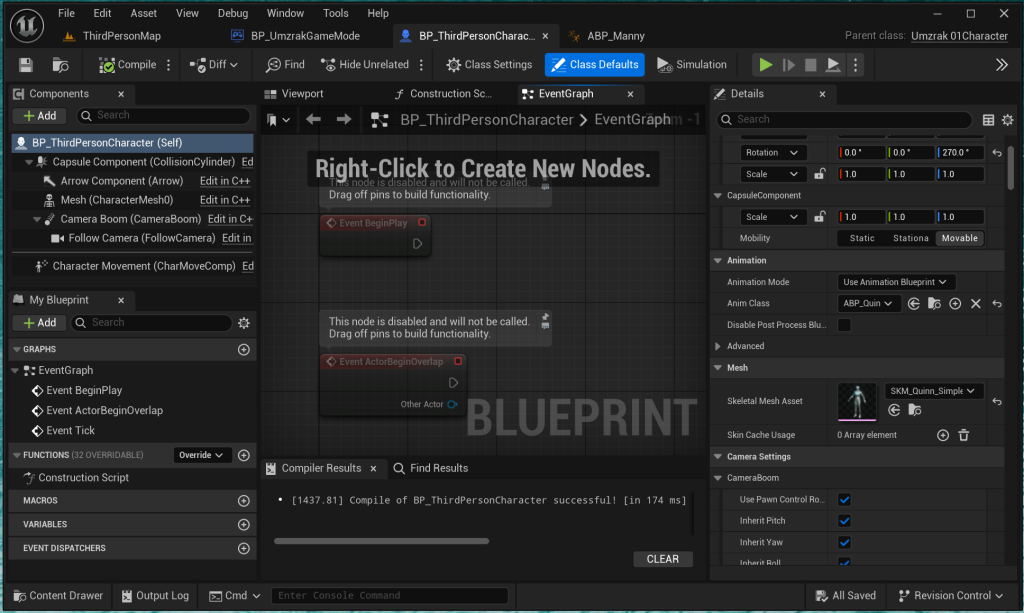Open Hide Unrelated options three dots
1024x613 pixels.
point(421,65)
